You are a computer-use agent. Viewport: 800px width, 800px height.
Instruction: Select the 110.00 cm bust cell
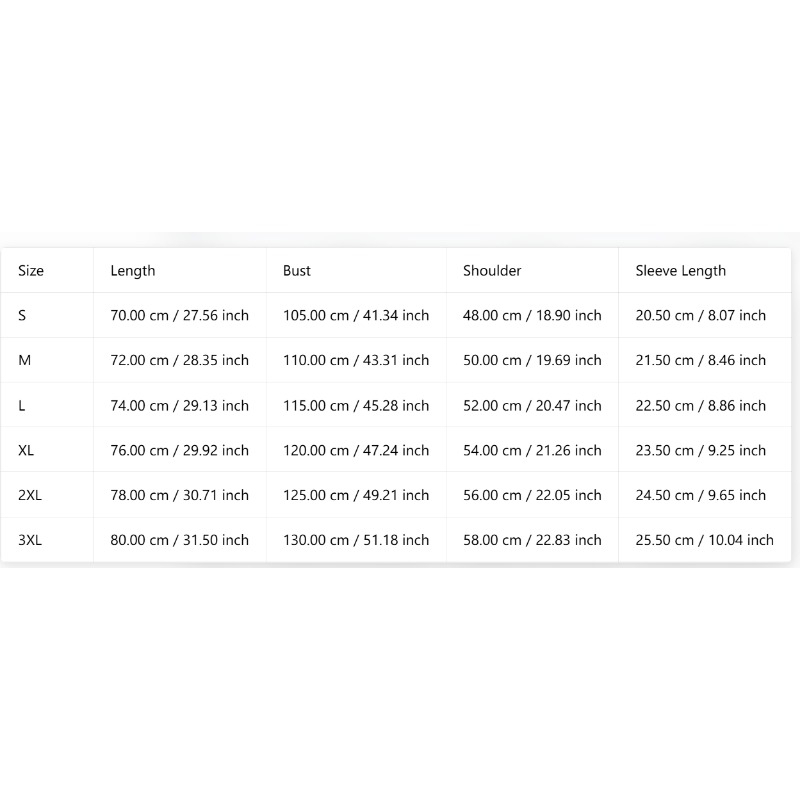click(x=356, y=360)
